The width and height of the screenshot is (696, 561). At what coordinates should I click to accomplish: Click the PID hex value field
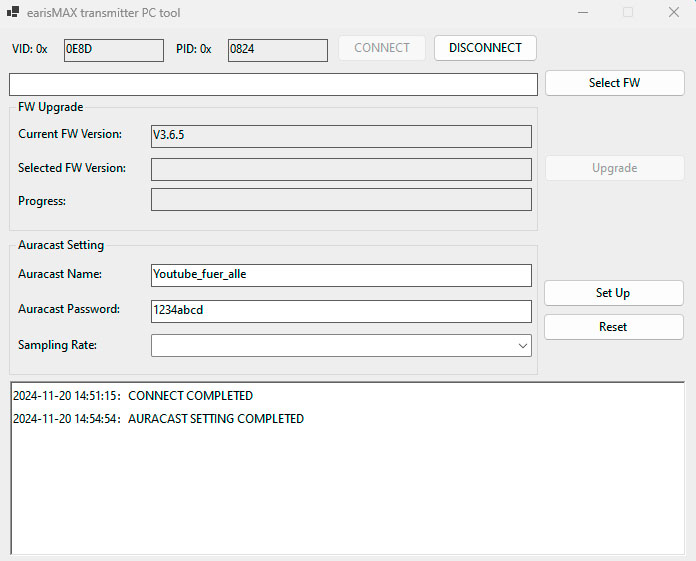pos(277,50)
